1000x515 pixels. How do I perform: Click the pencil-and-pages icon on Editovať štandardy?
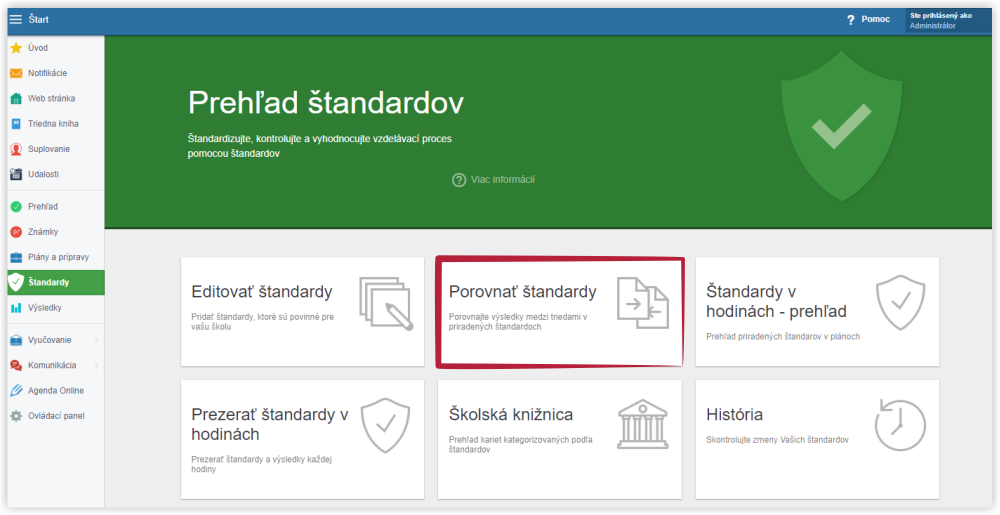click(x=386, y=303)
